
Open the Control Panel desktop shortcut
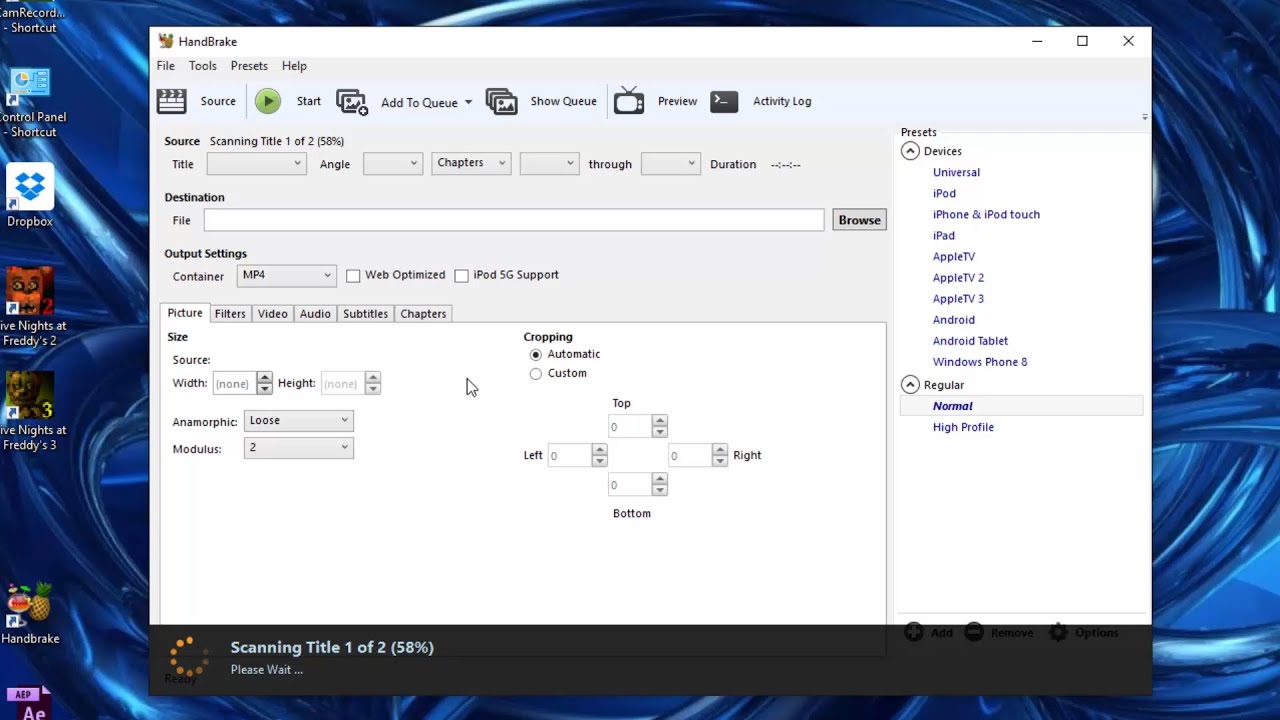click(30, 103)
